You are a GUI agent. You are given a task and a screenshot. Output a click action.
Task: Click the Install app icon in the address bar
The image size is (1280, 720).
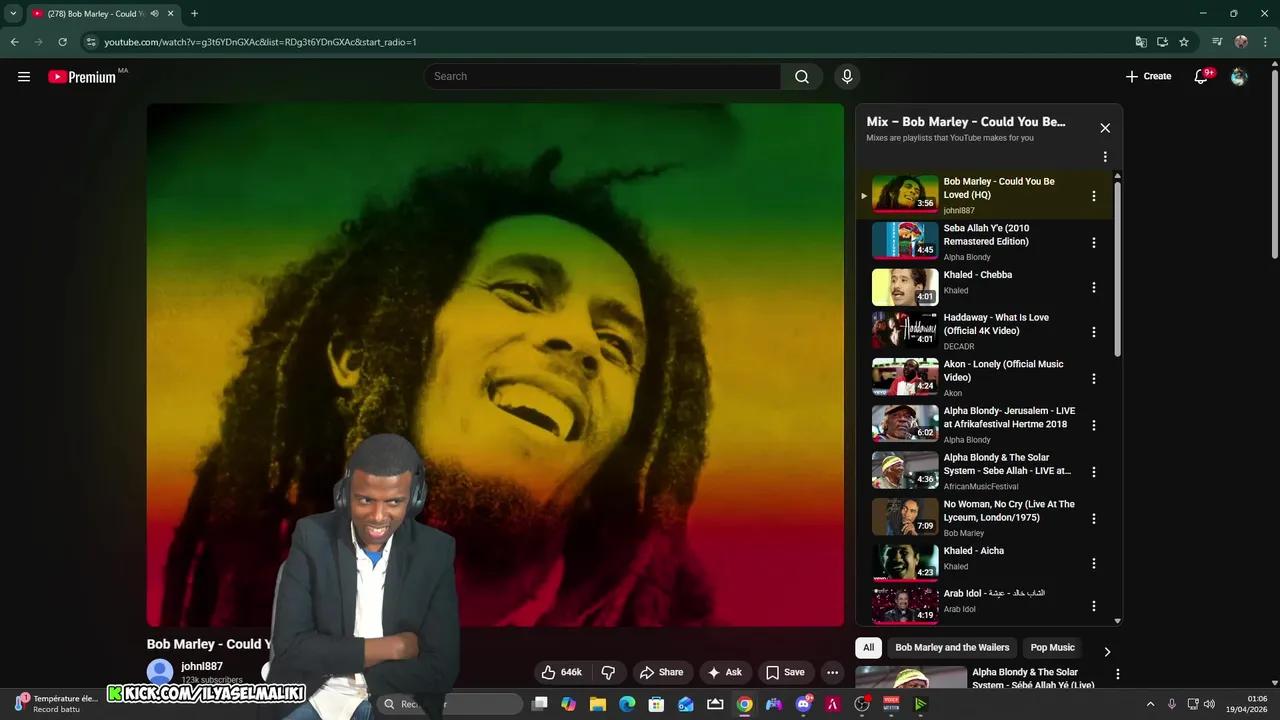click(1162, 42)
